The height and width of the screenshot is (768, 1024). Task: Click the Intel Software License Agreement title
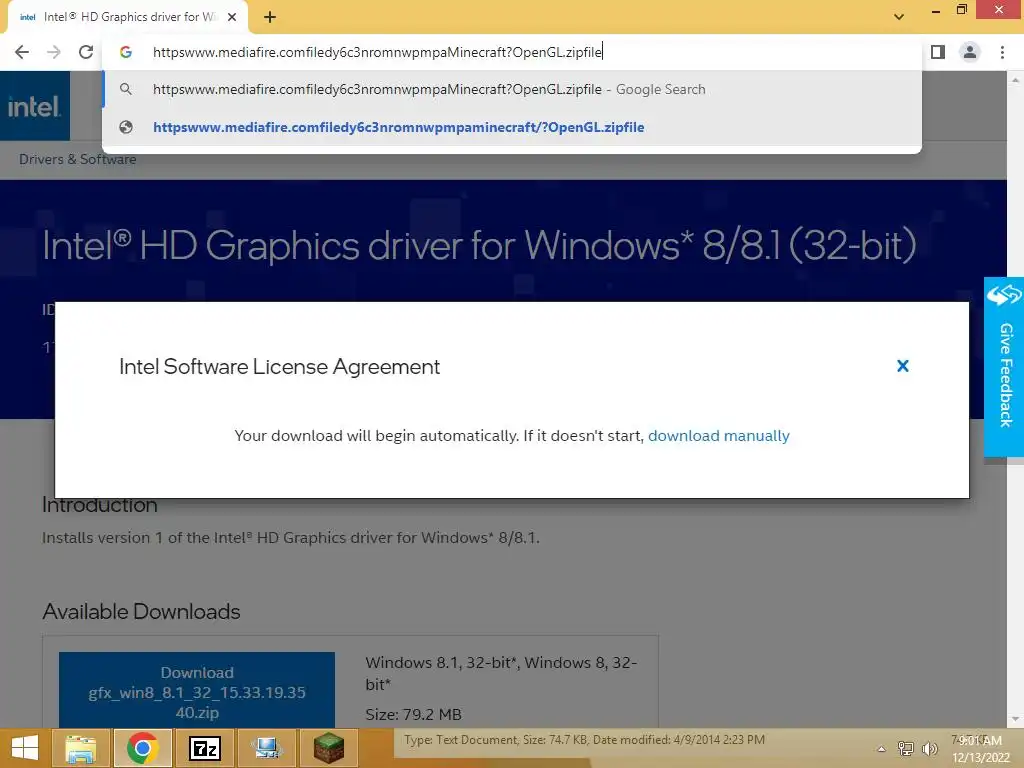[x=280, y=366]
